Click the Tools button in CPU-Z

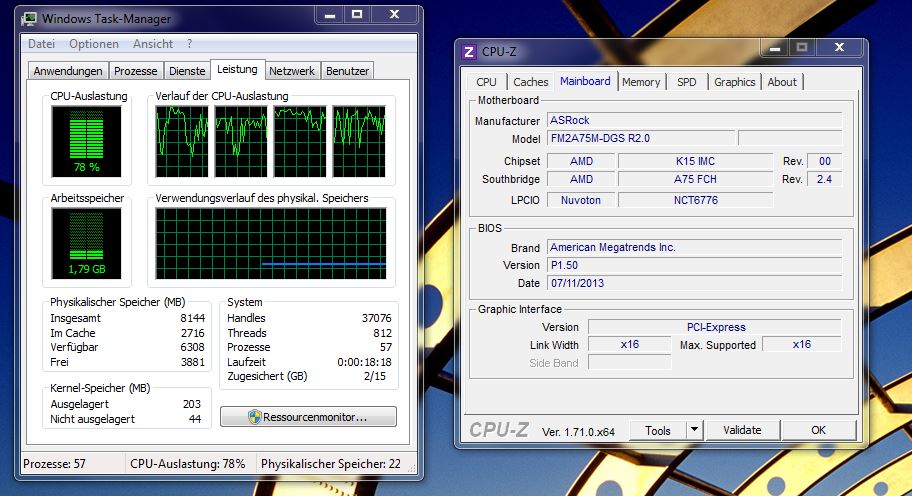coord(658,430)
